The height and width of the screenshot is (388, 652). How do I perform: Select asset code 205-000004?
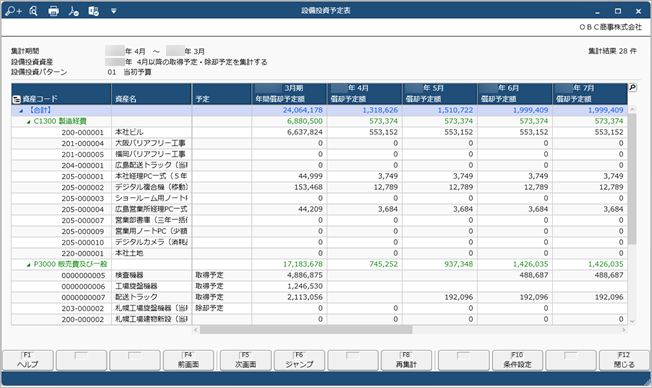tap(82, 210)
